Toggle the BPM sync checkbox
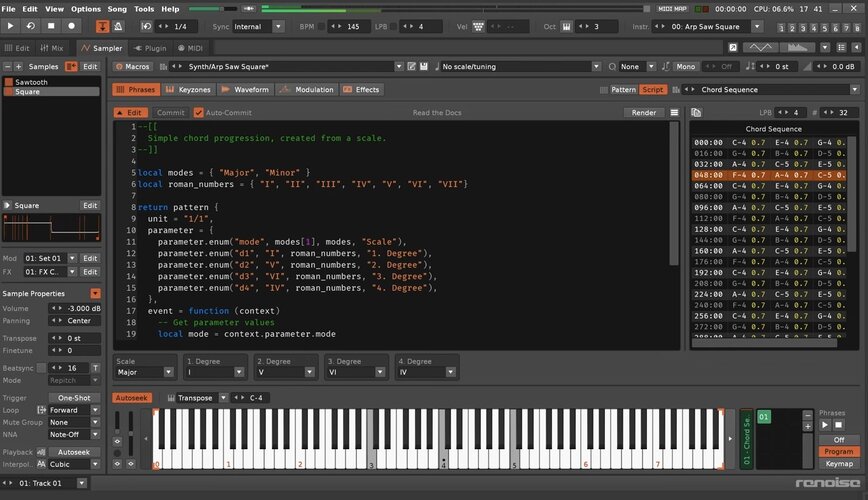This screenshot has width=868, height=500. [321, 27]
